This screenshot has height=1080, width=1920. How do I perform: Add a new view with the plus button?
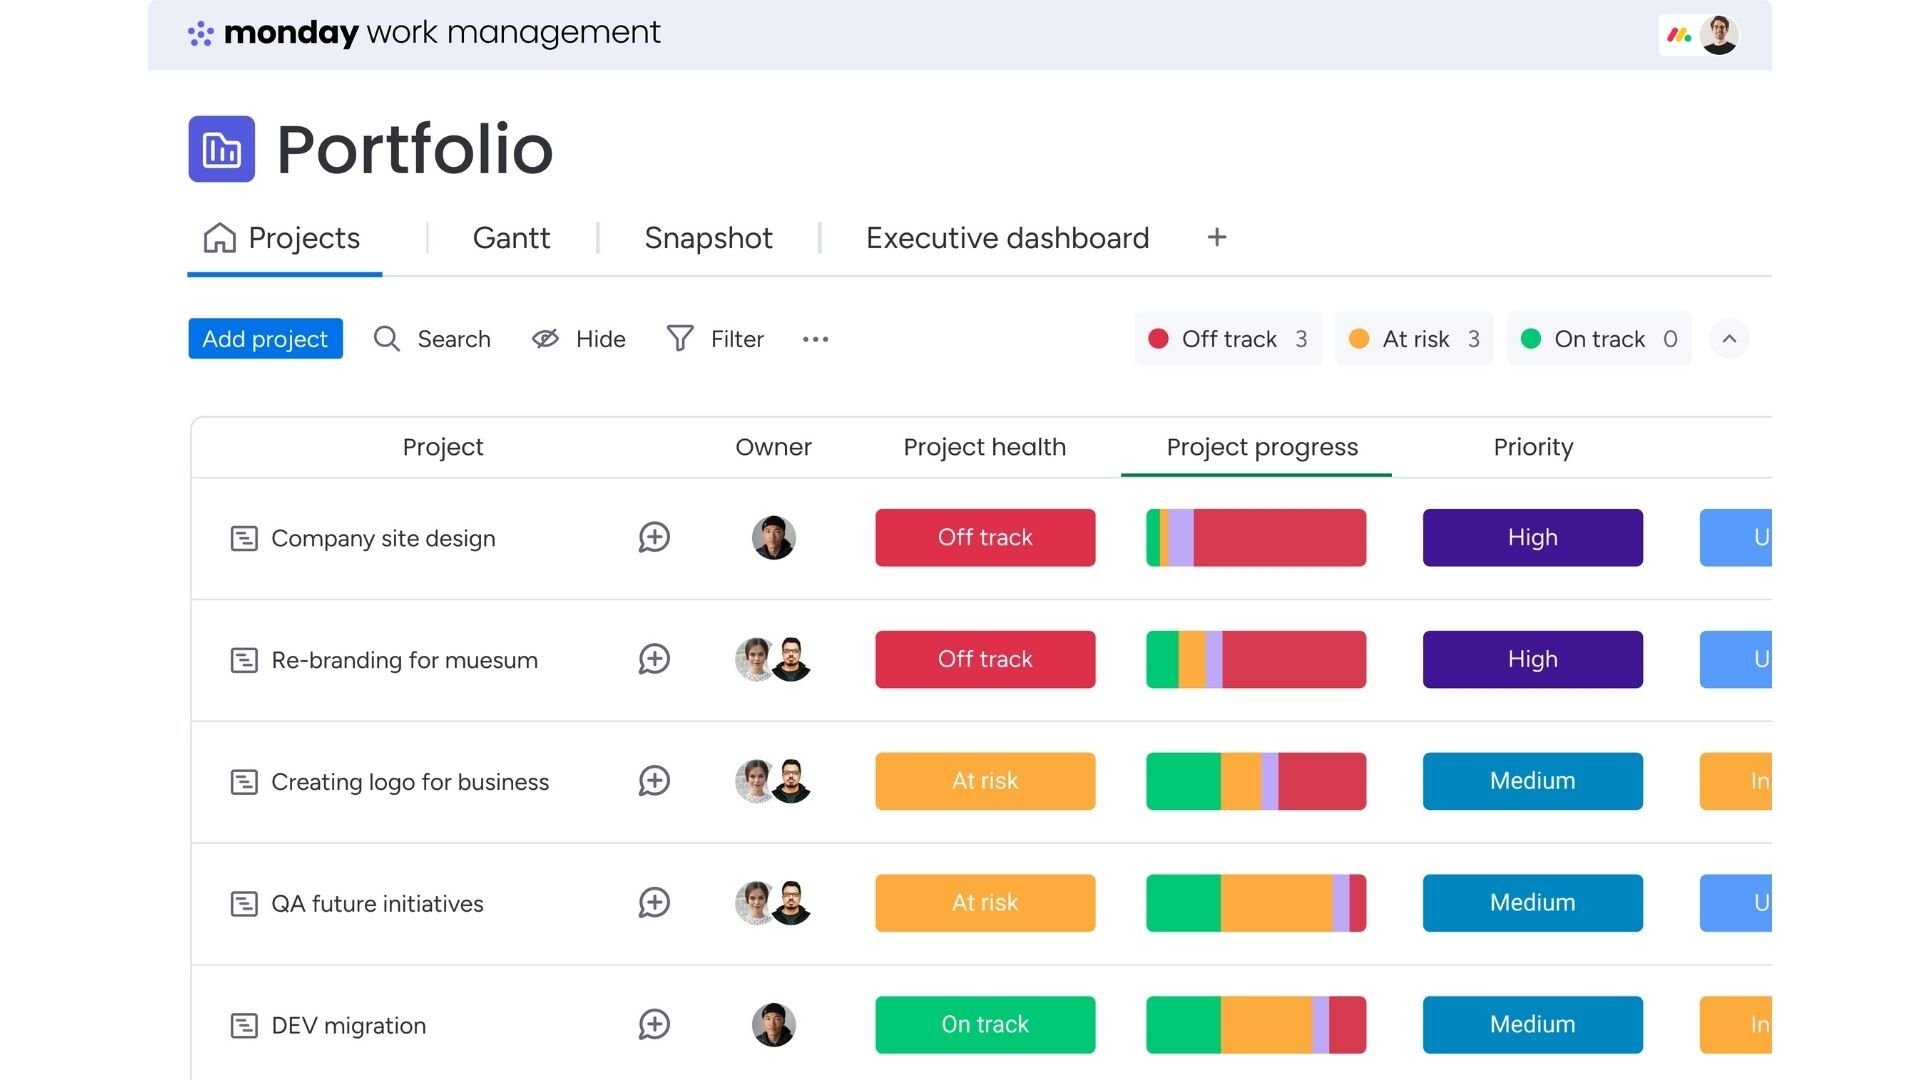pyautogui.click(x=1217, y=237)
